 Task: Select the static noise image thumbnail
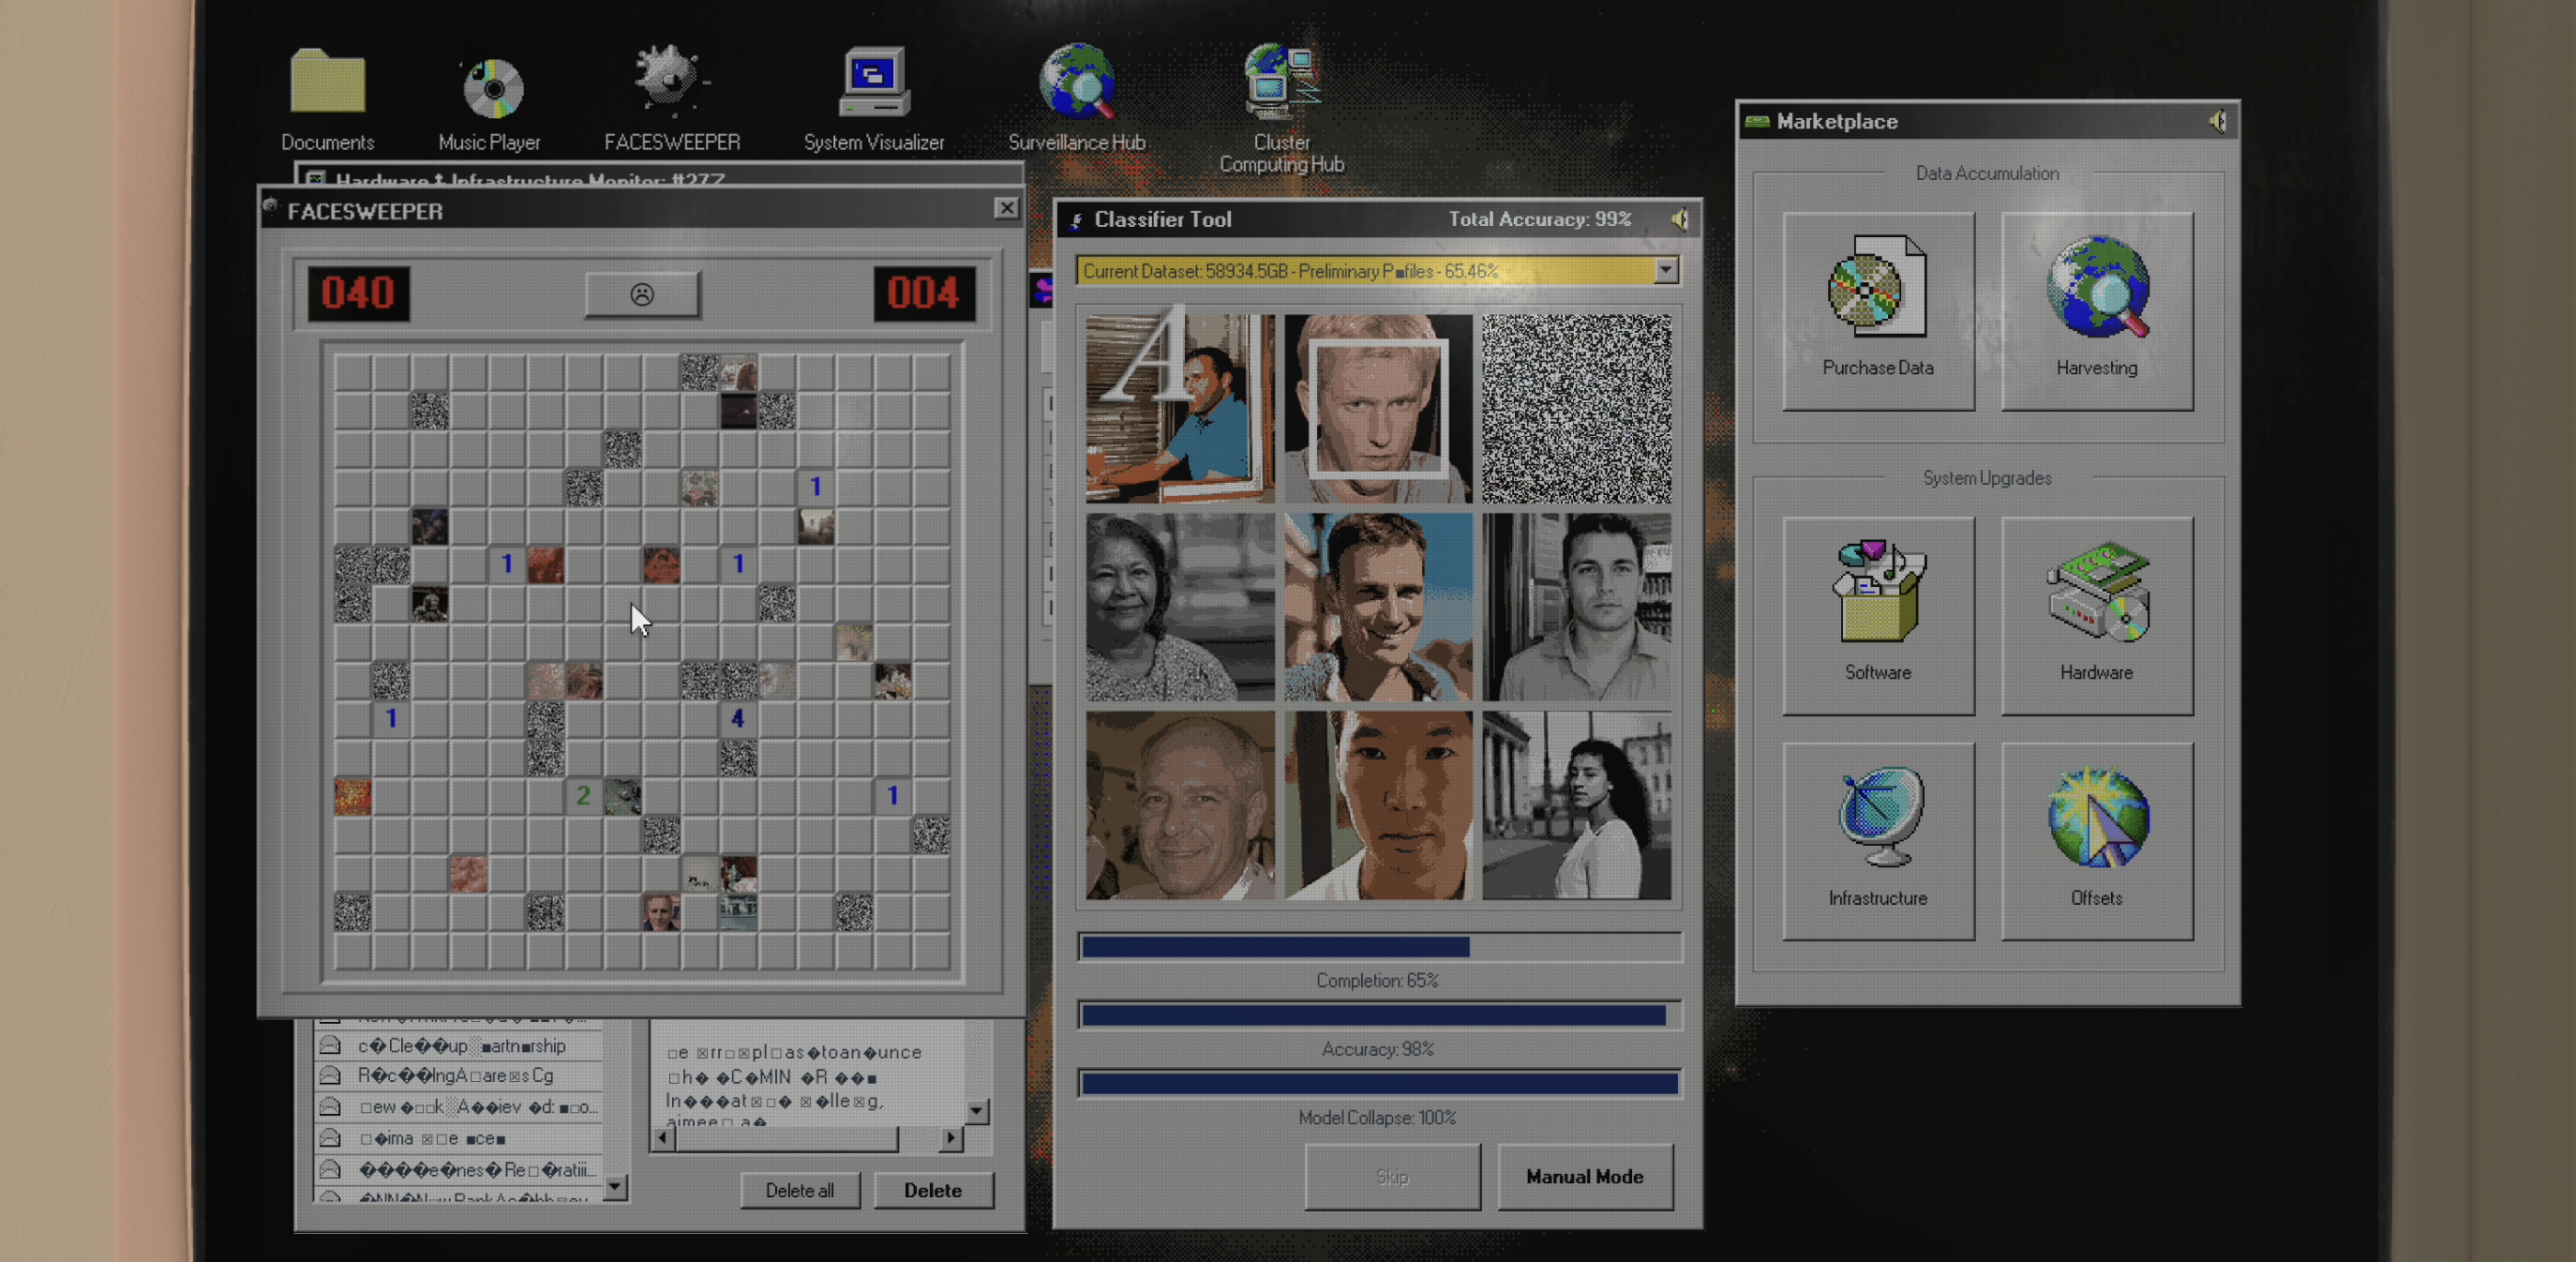1575,408
